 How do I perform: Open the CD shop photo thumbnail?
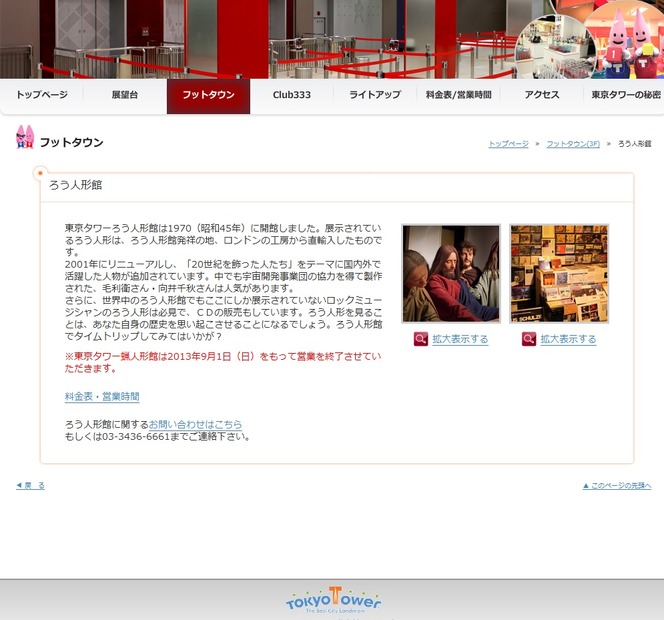point(559,274)
